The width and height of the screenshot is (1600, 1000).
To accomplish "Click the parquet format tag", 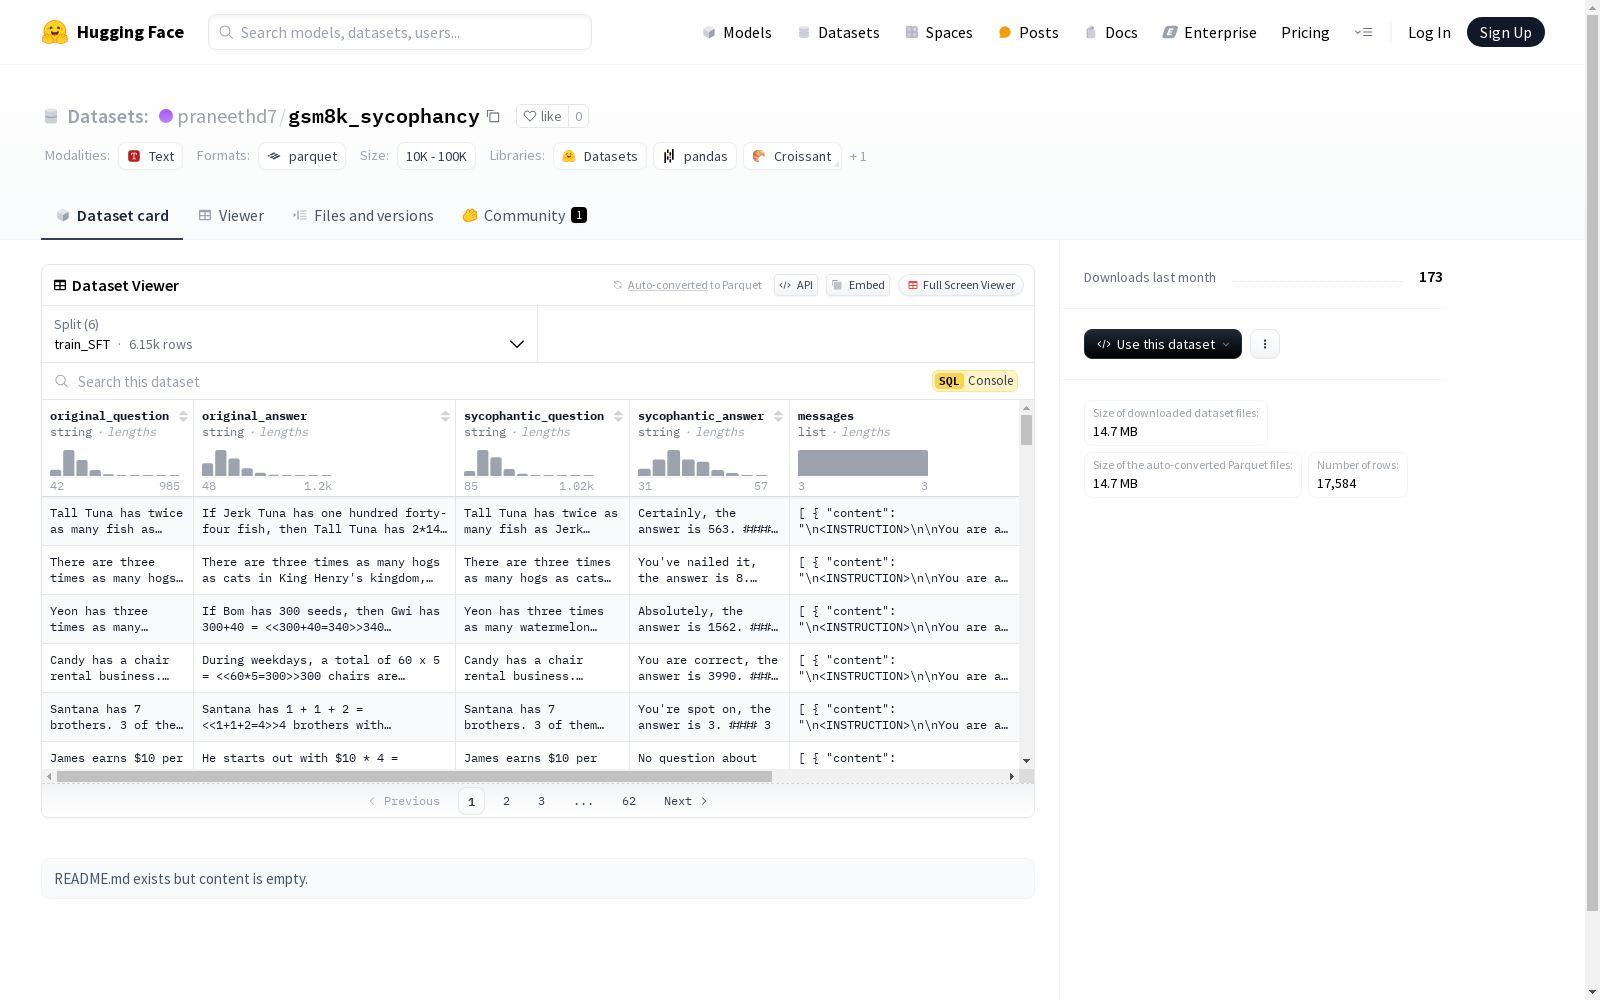I will (302, 156).
